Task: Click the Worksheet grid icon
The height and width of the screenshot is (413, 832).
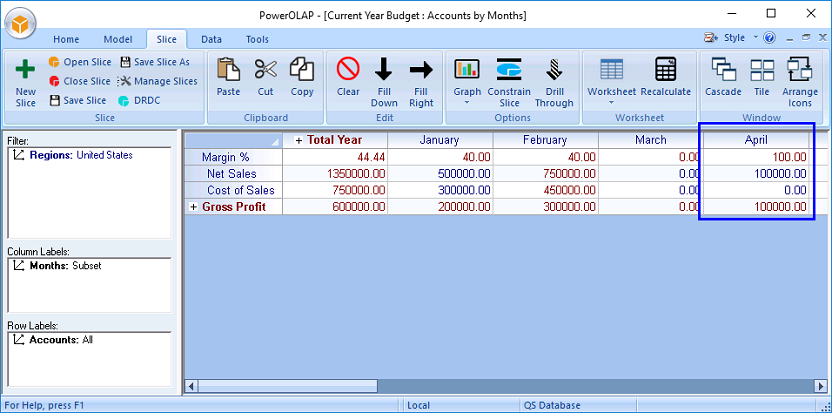Action: pos(611,69)
